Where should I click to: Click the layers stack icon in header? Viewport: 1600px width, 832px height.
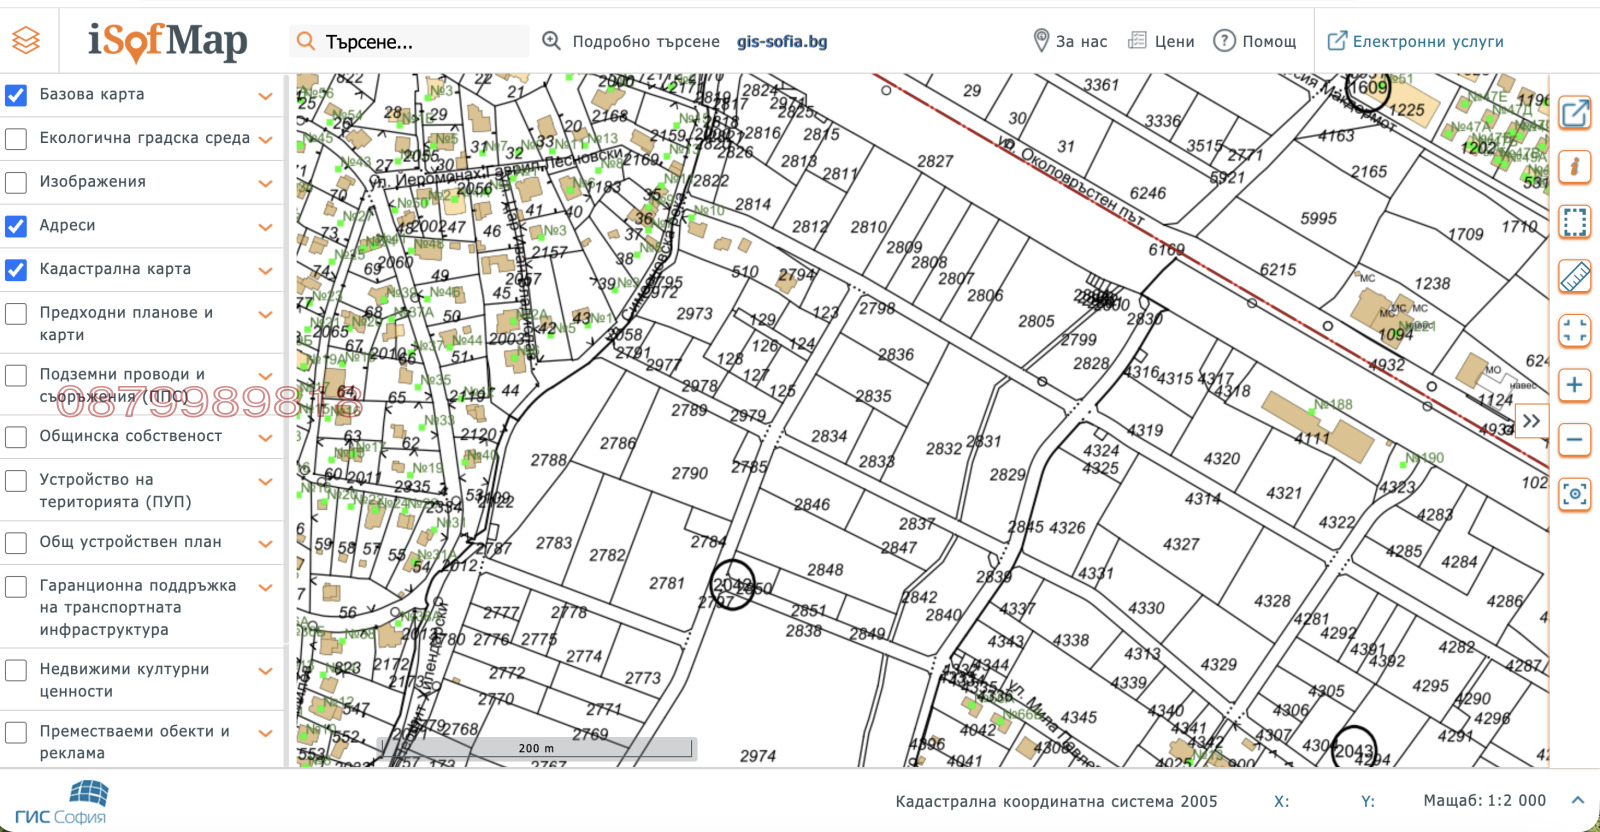27,41
